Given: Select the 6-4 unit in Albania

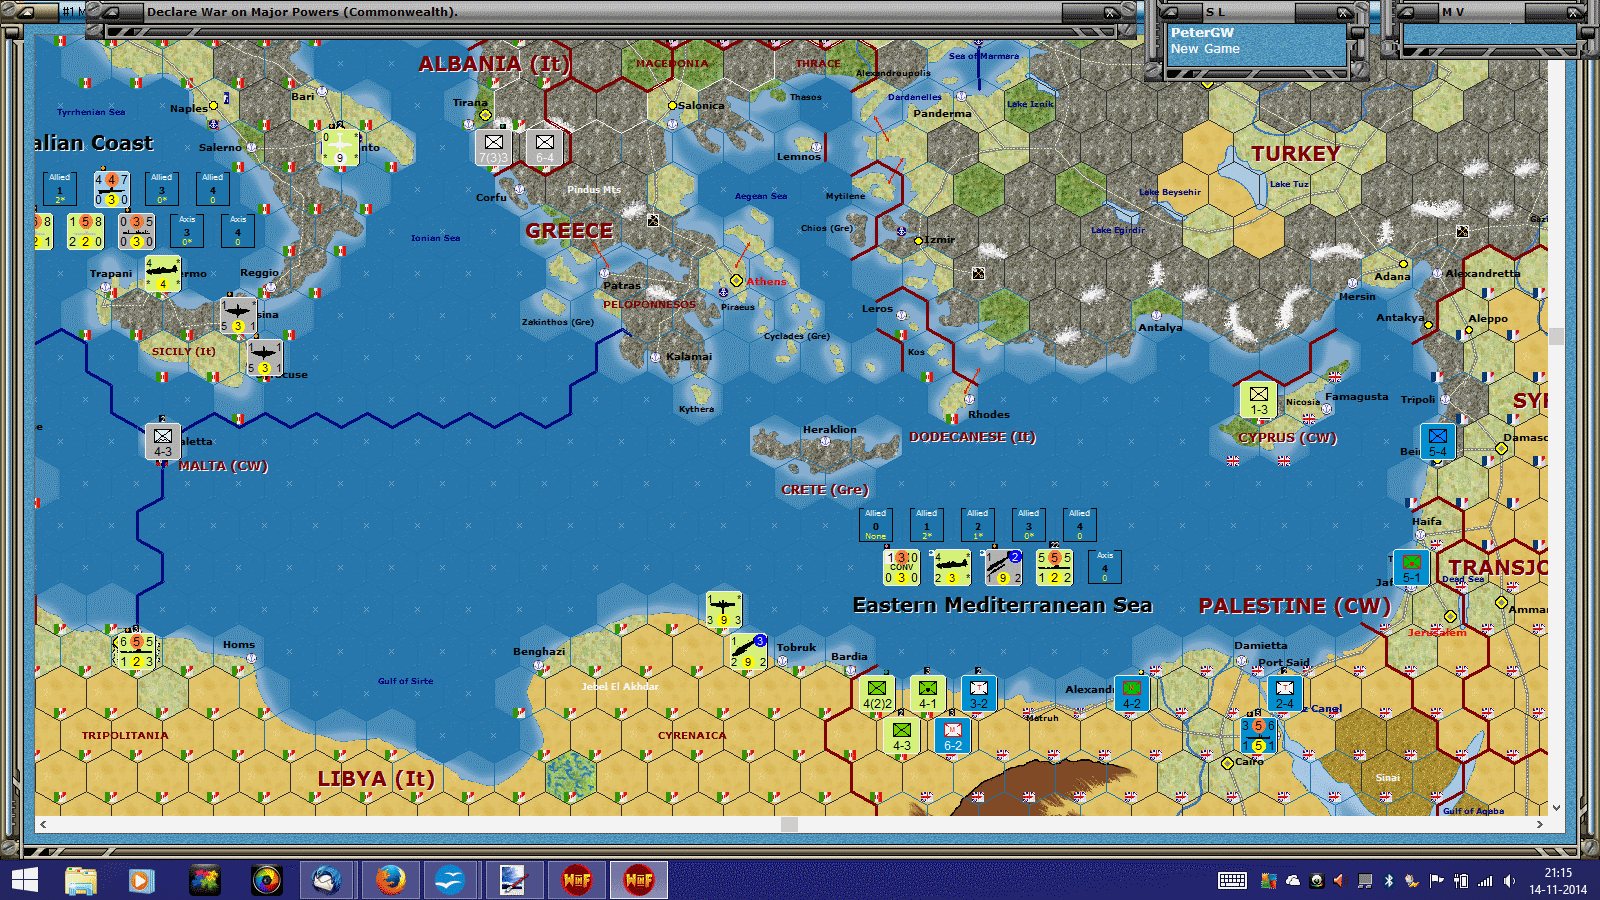Looking at the screenshot, I should [544, 148].
